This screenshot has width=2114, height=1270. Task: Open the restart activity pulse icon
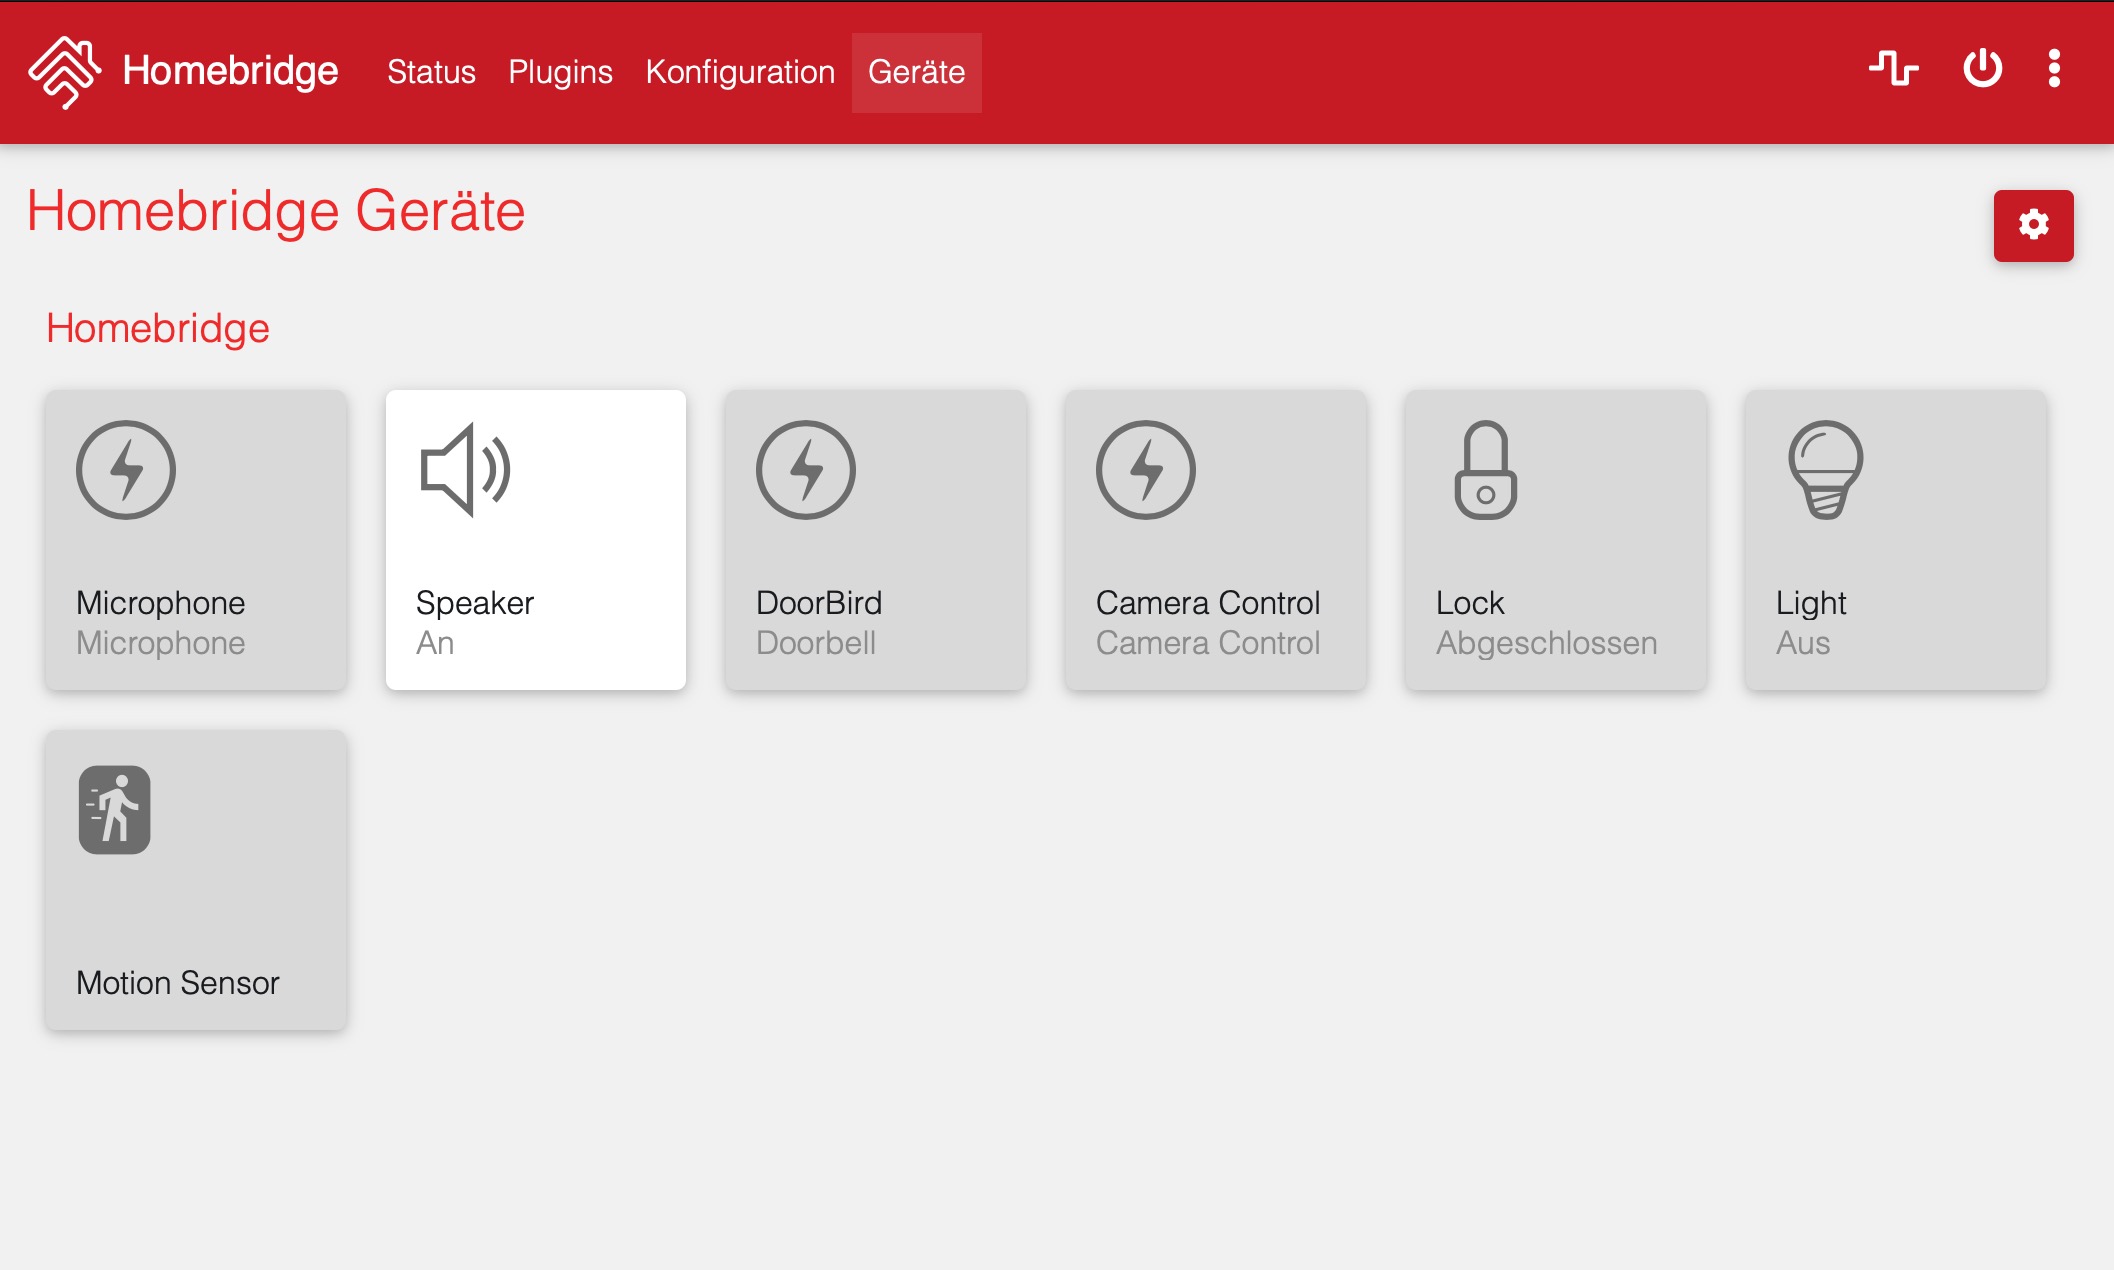point(1894,69)
